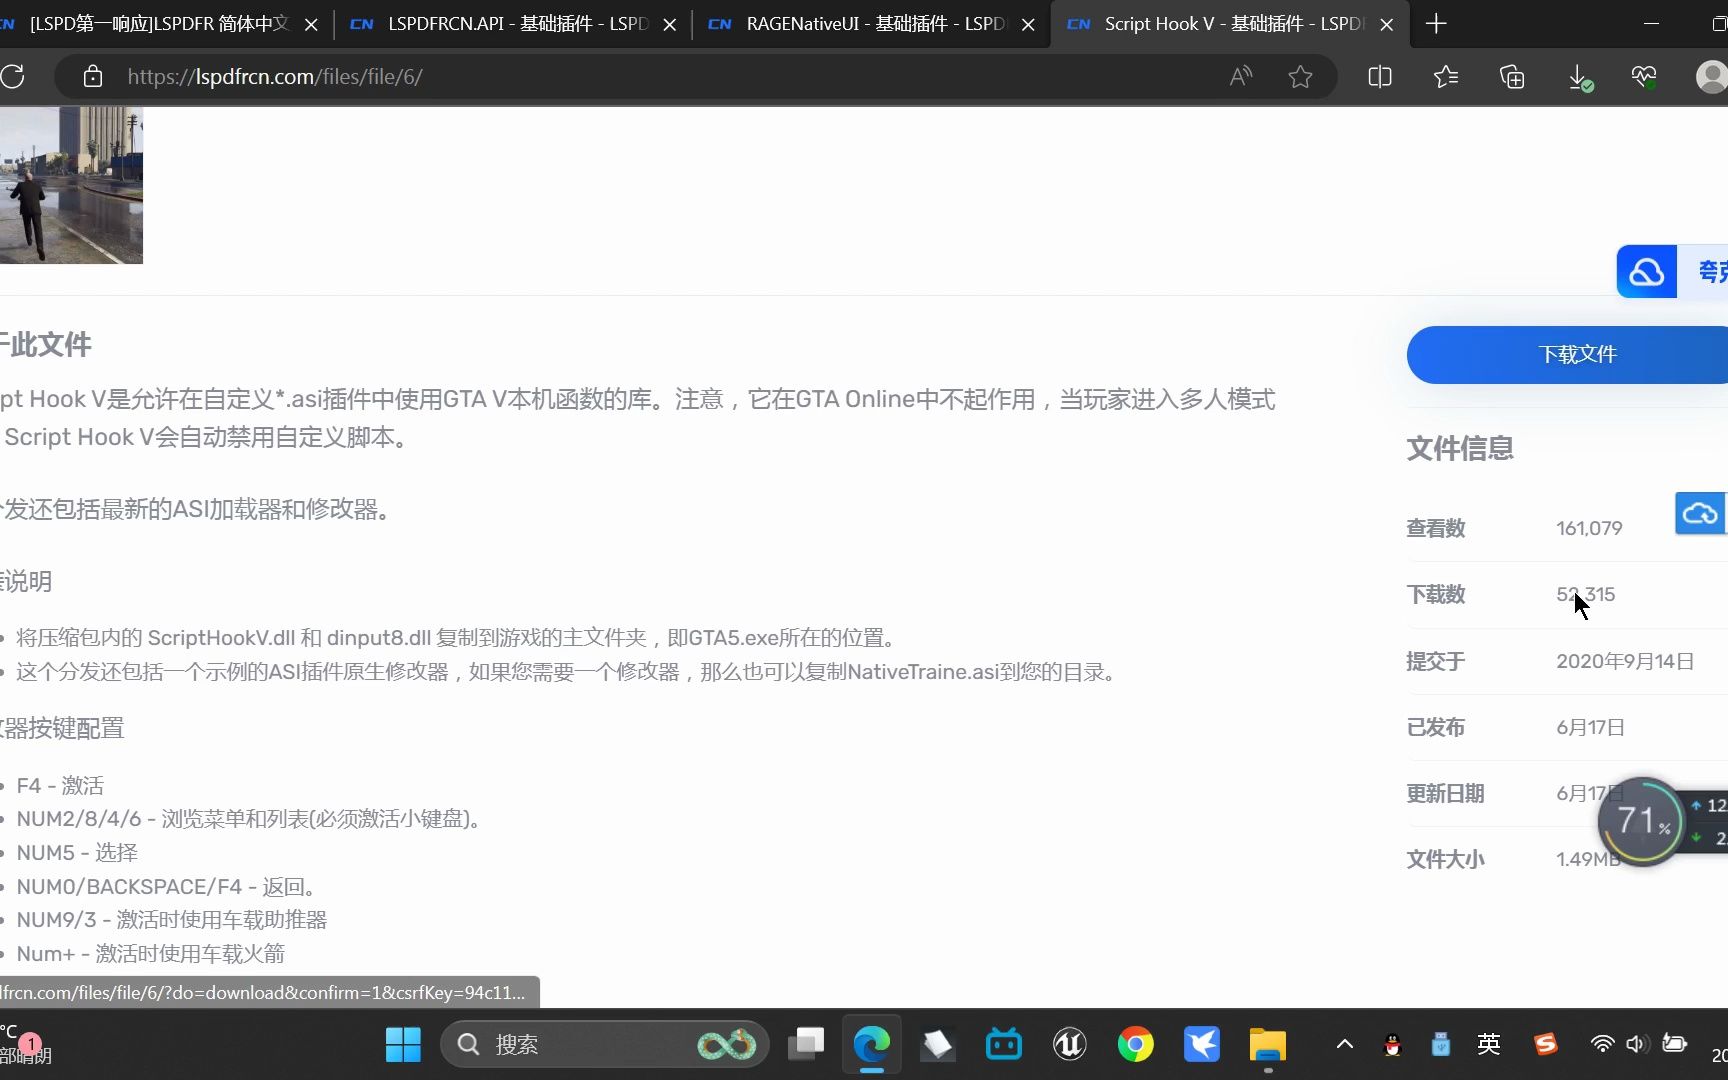Switch input method via 英 indicator
Viewport: 1728px width, 1080px height.
click(x=1489, y=1044)
